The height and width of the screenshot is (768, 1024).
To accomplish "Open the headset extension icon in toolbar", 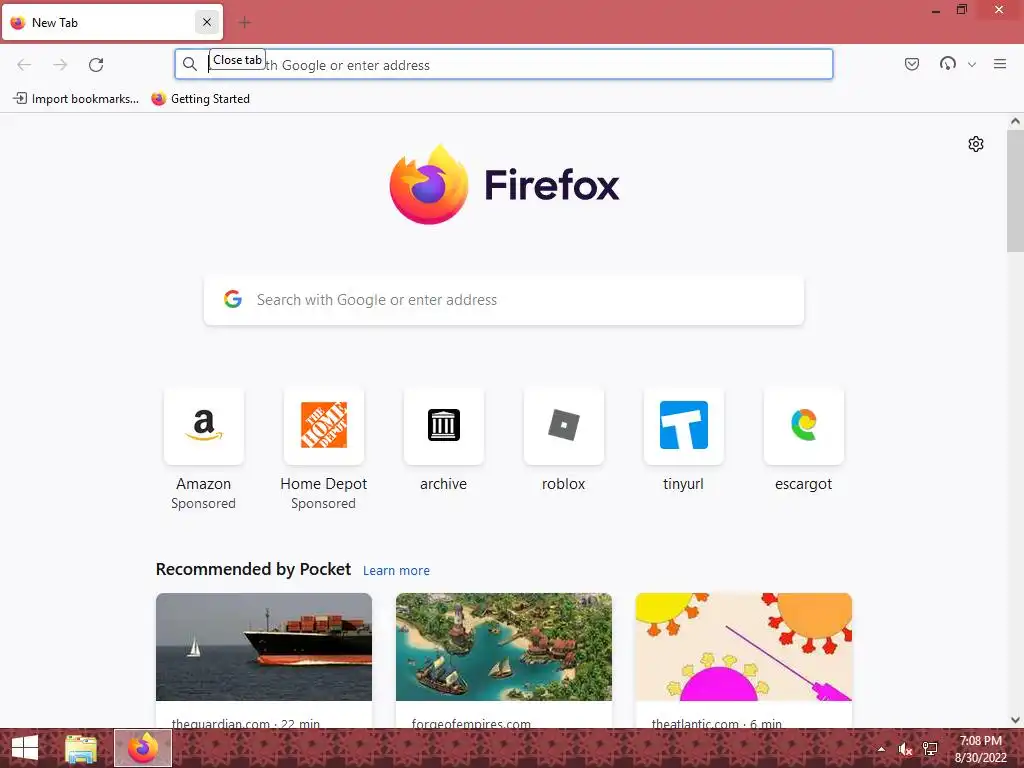I will tap(948, 63).
